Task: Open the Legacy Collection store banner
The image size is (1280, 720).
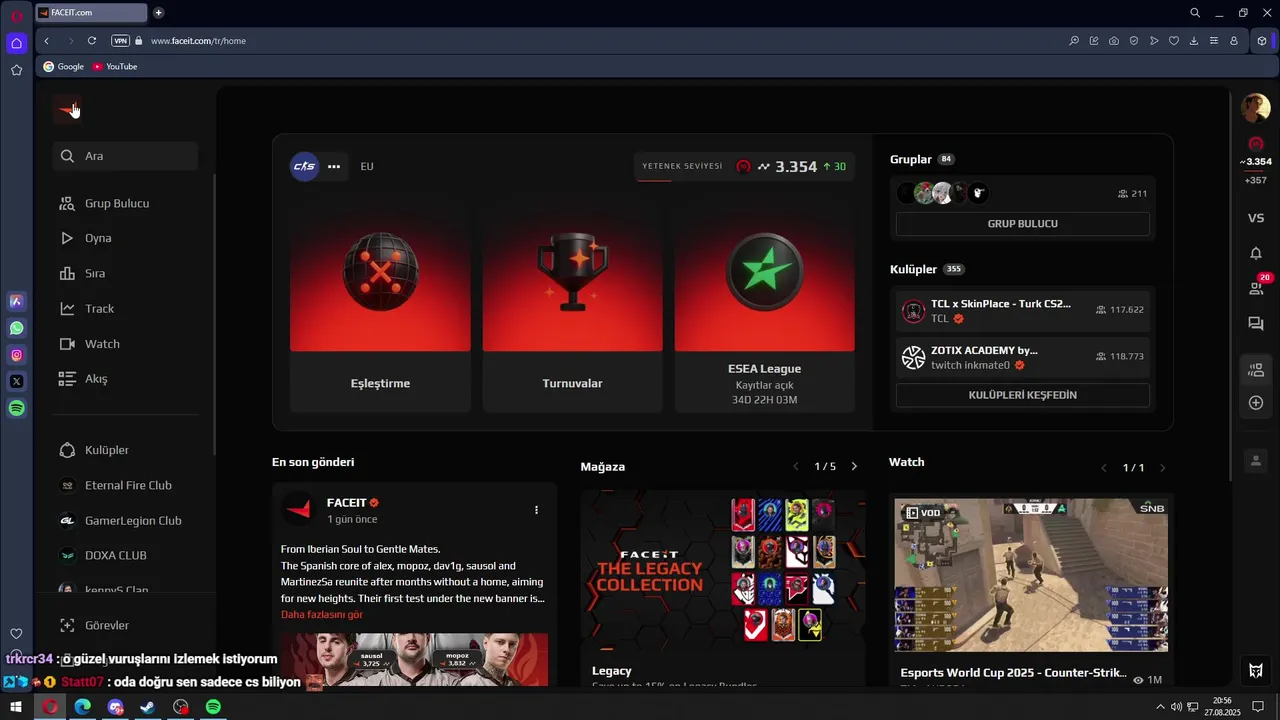Action: click(x=723, y=572)
